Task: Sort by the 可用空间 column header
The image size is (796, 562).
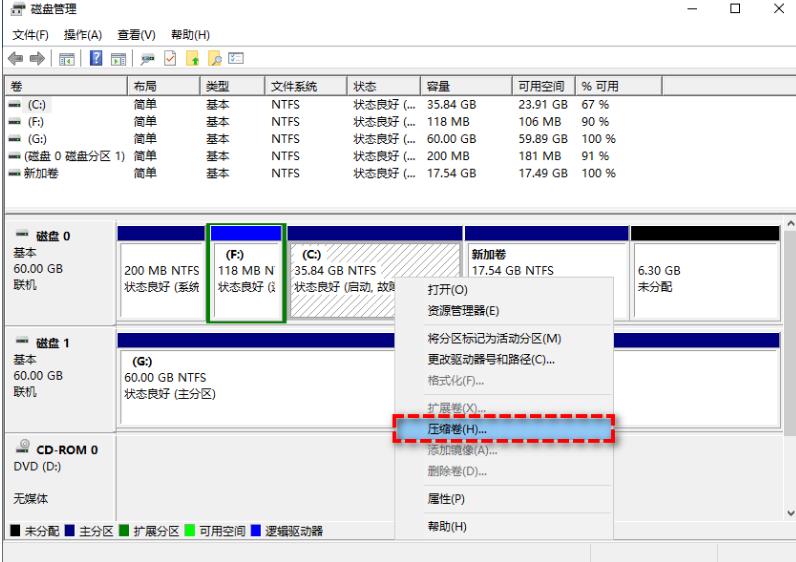Action: pyautogui.click(x=544, y=86)
